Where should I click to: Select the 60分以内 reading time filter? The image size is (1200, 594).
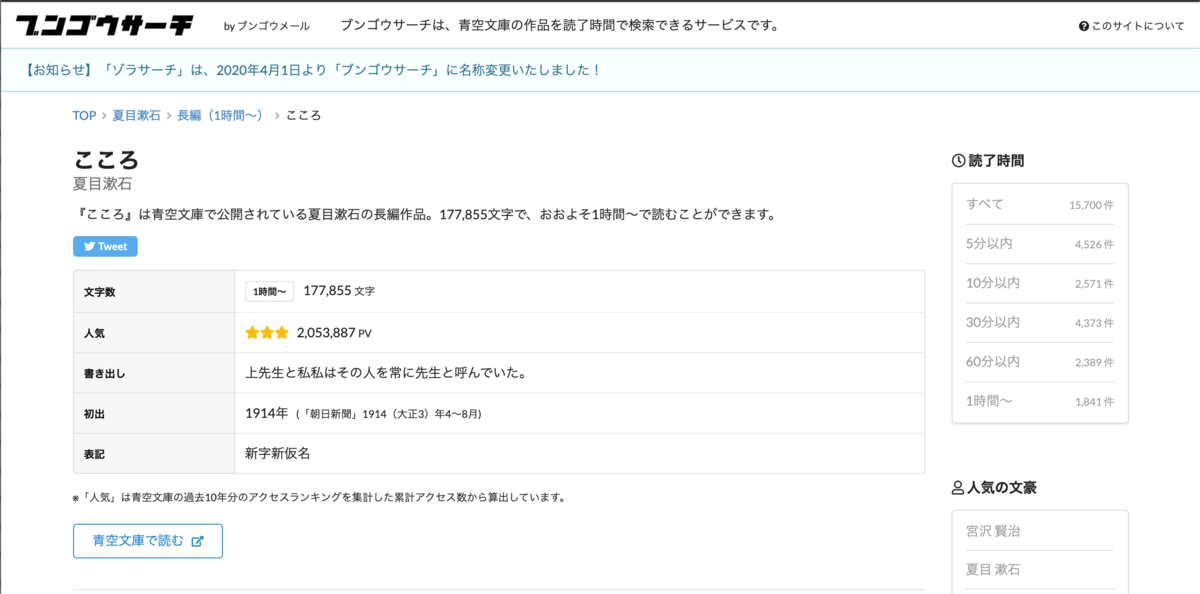tap(1040, 361)
